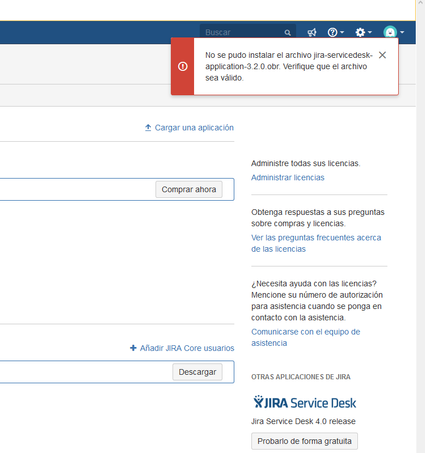Dismiss the install error notification

[x=382, y=55]
